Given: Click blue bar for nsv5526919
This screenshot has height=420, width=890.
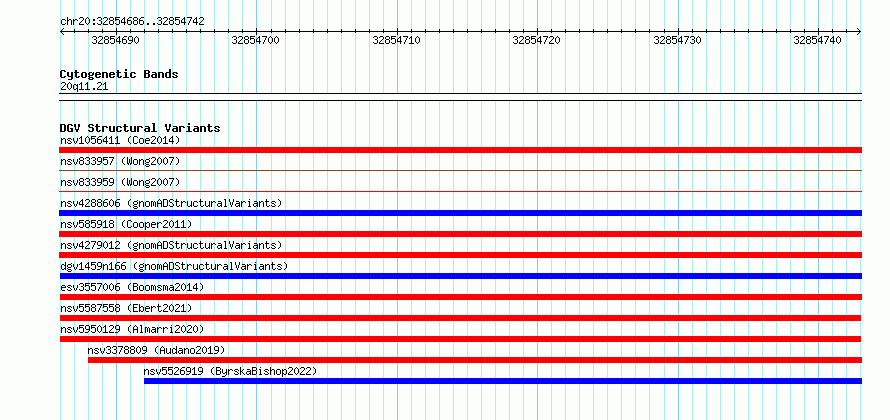Looking at the screenshot, I should tap(503, 381).
